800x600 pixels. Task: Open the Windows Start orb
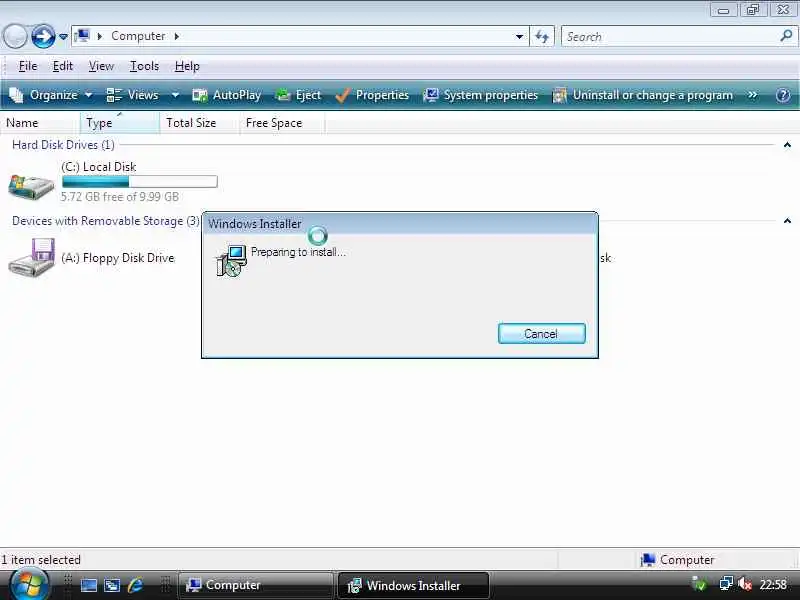coord(29,585)
